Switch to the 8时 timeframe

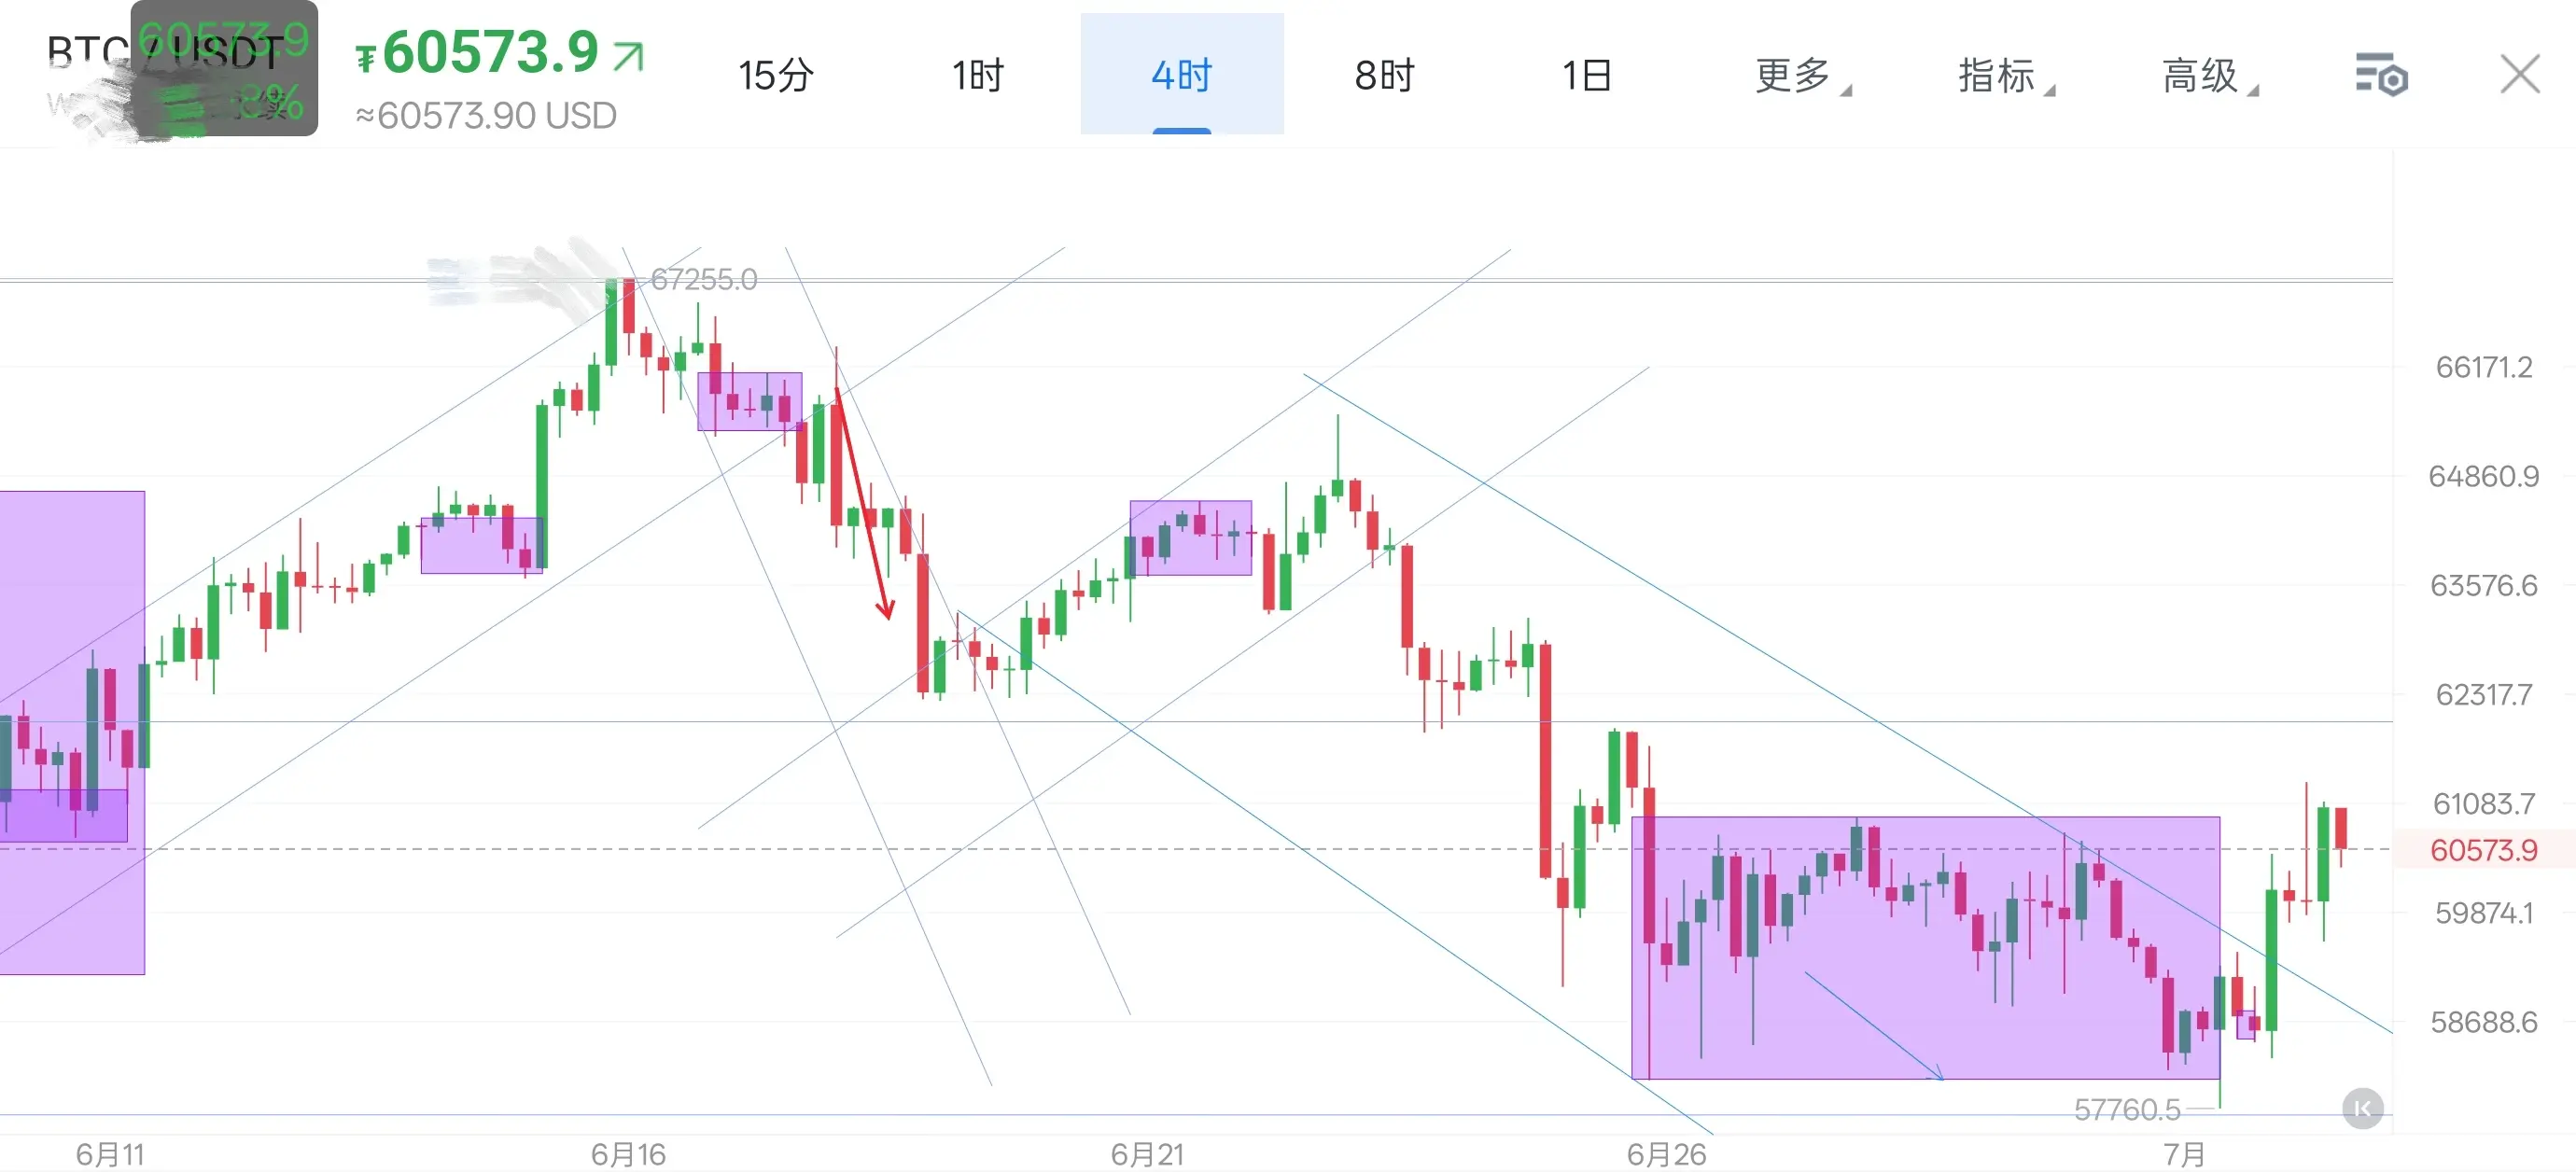pos(1384,75)
